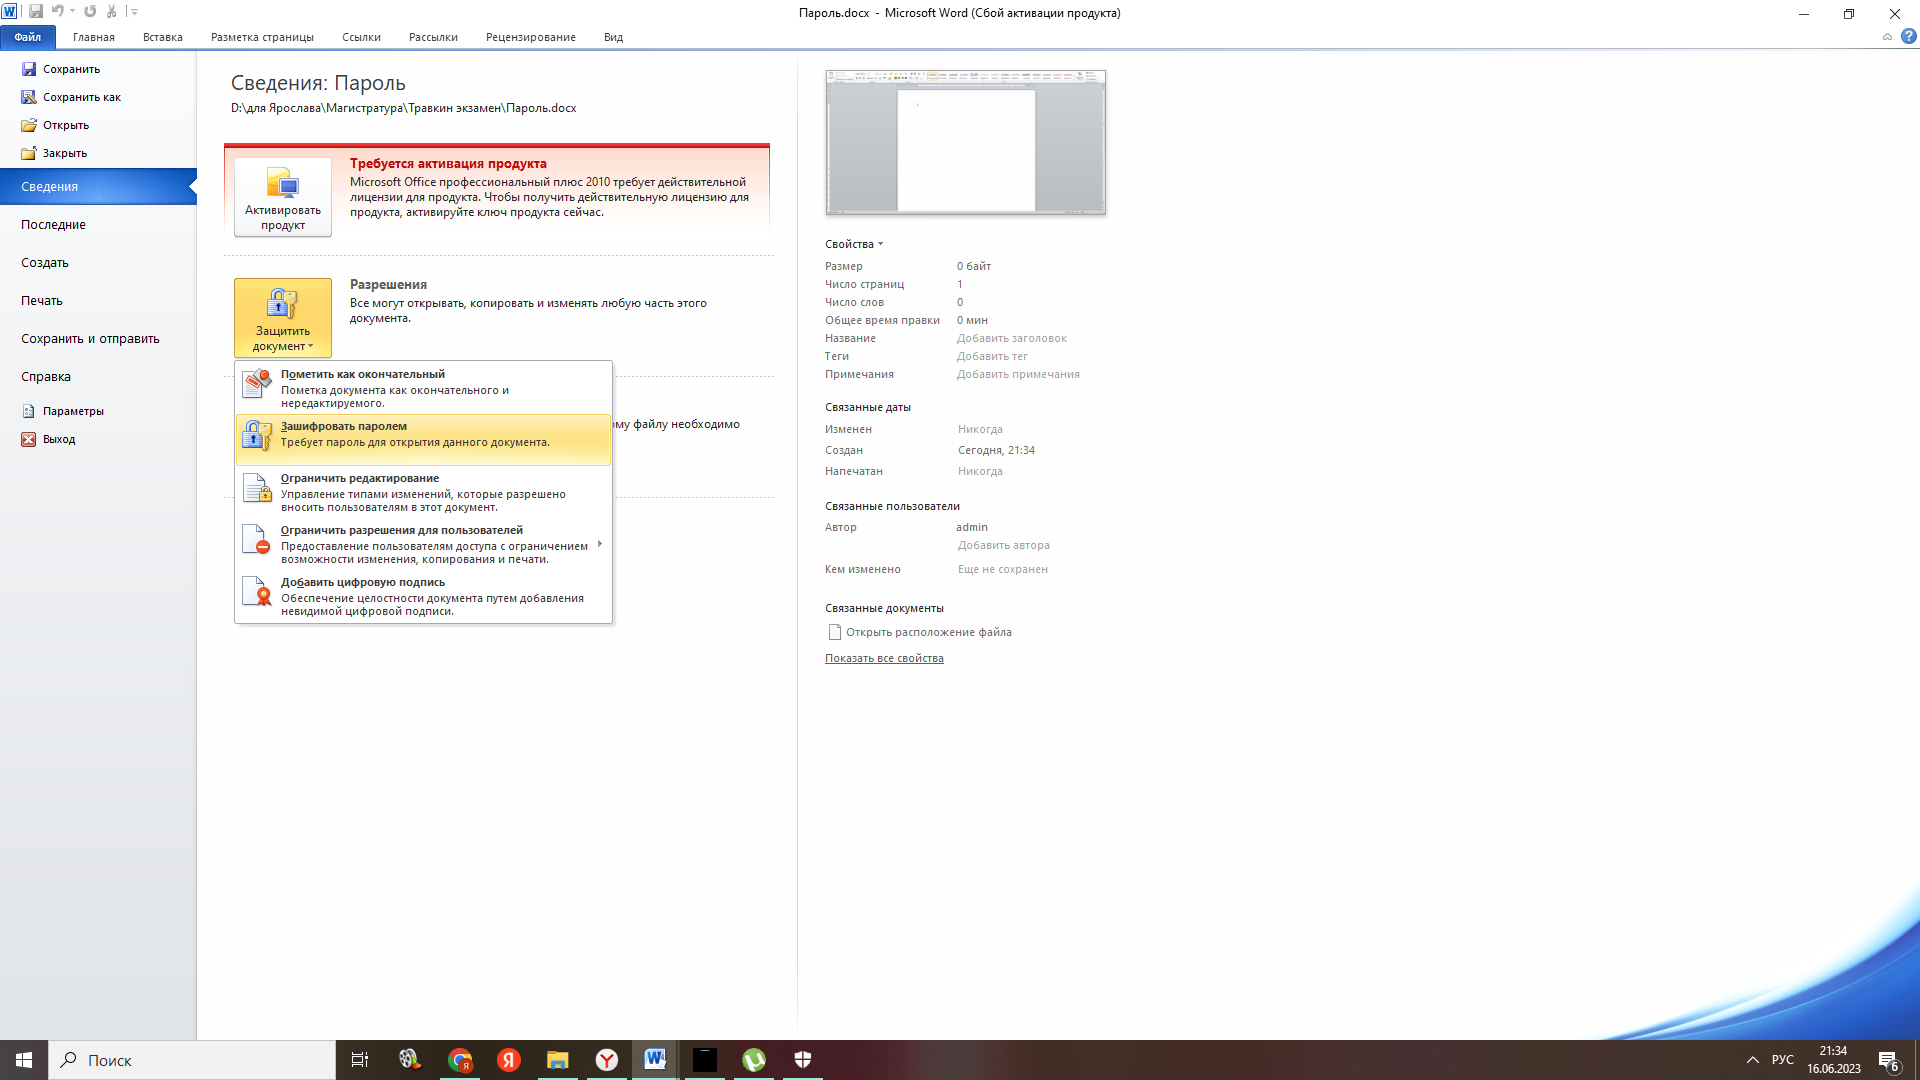1920x1080 pixels.
Task: Open File Explorer from taskbar
Action: click(558, 1060)
